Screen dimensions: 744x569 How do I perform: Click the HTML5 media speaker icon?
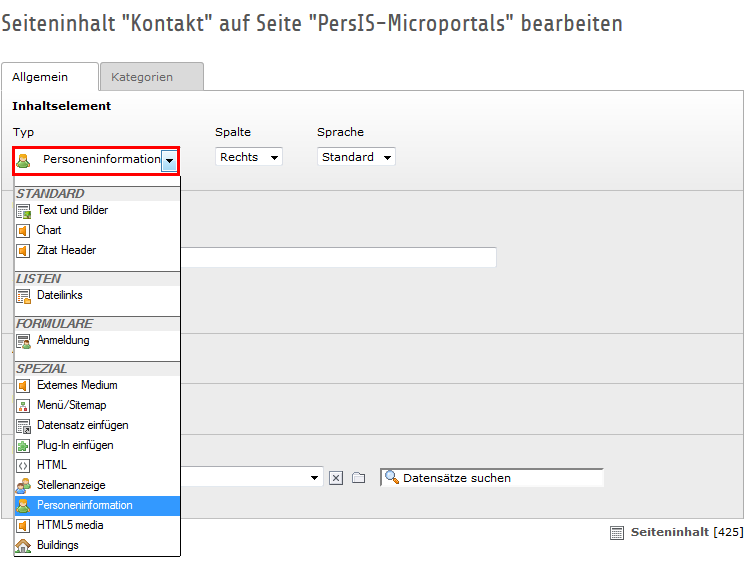(23, 526)
